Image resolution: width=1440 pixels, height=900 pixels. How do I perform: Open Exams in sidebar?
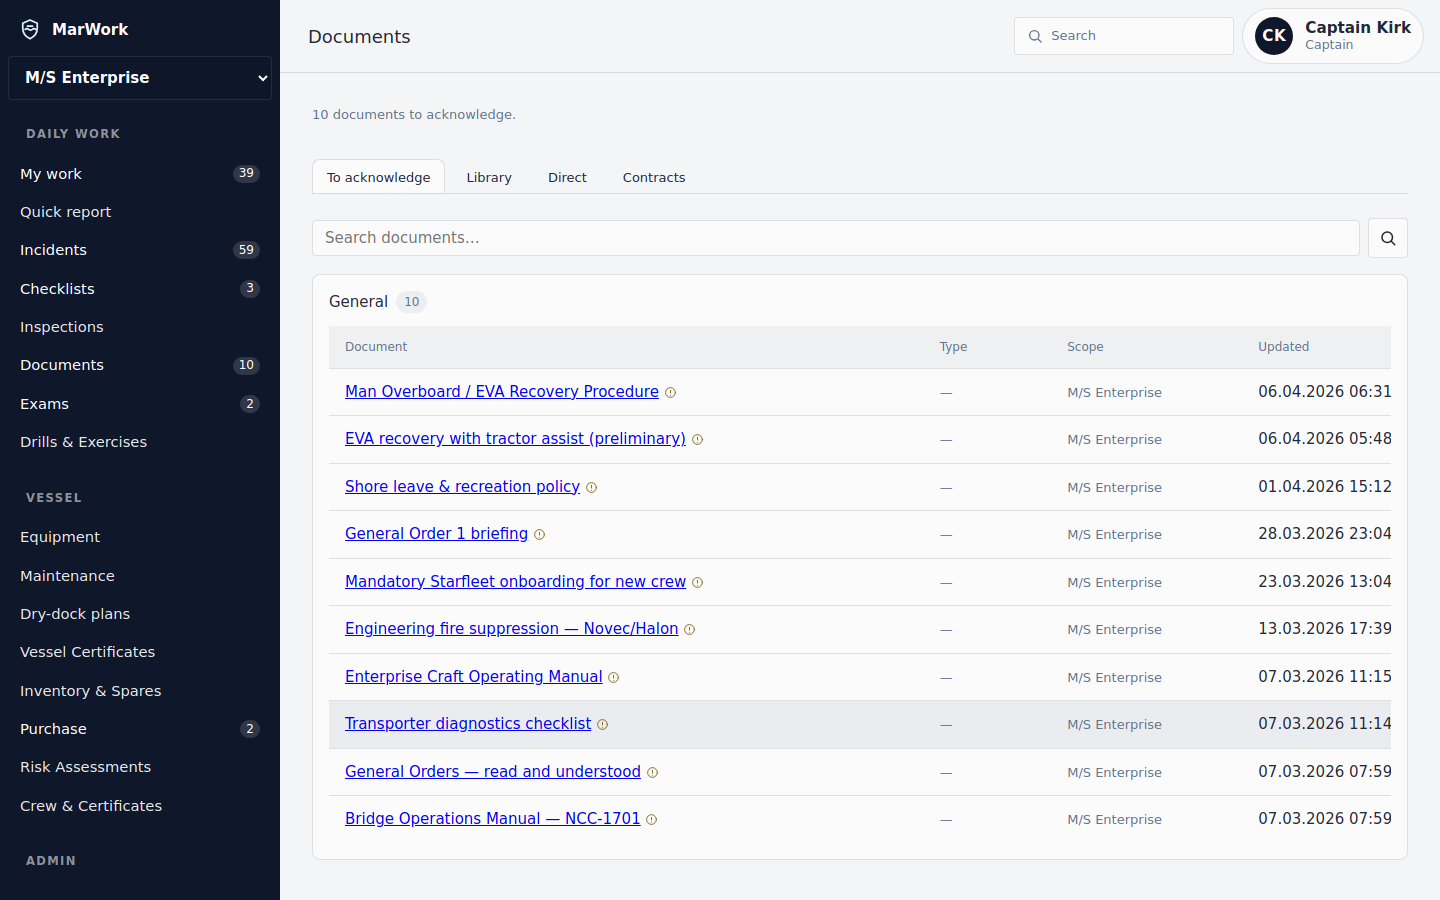(140, 404)
